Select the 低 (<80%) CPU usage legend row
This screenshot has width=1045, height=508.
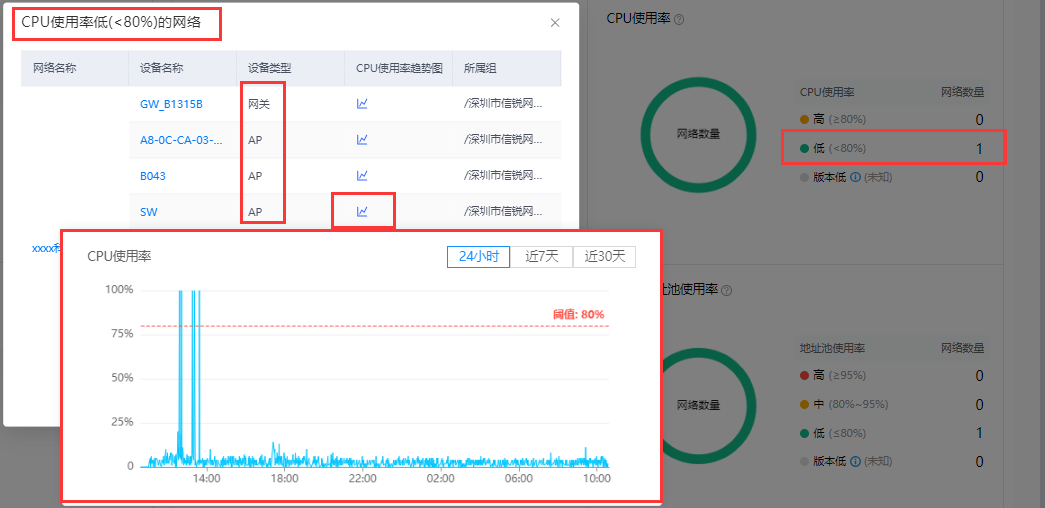point(892,148)
